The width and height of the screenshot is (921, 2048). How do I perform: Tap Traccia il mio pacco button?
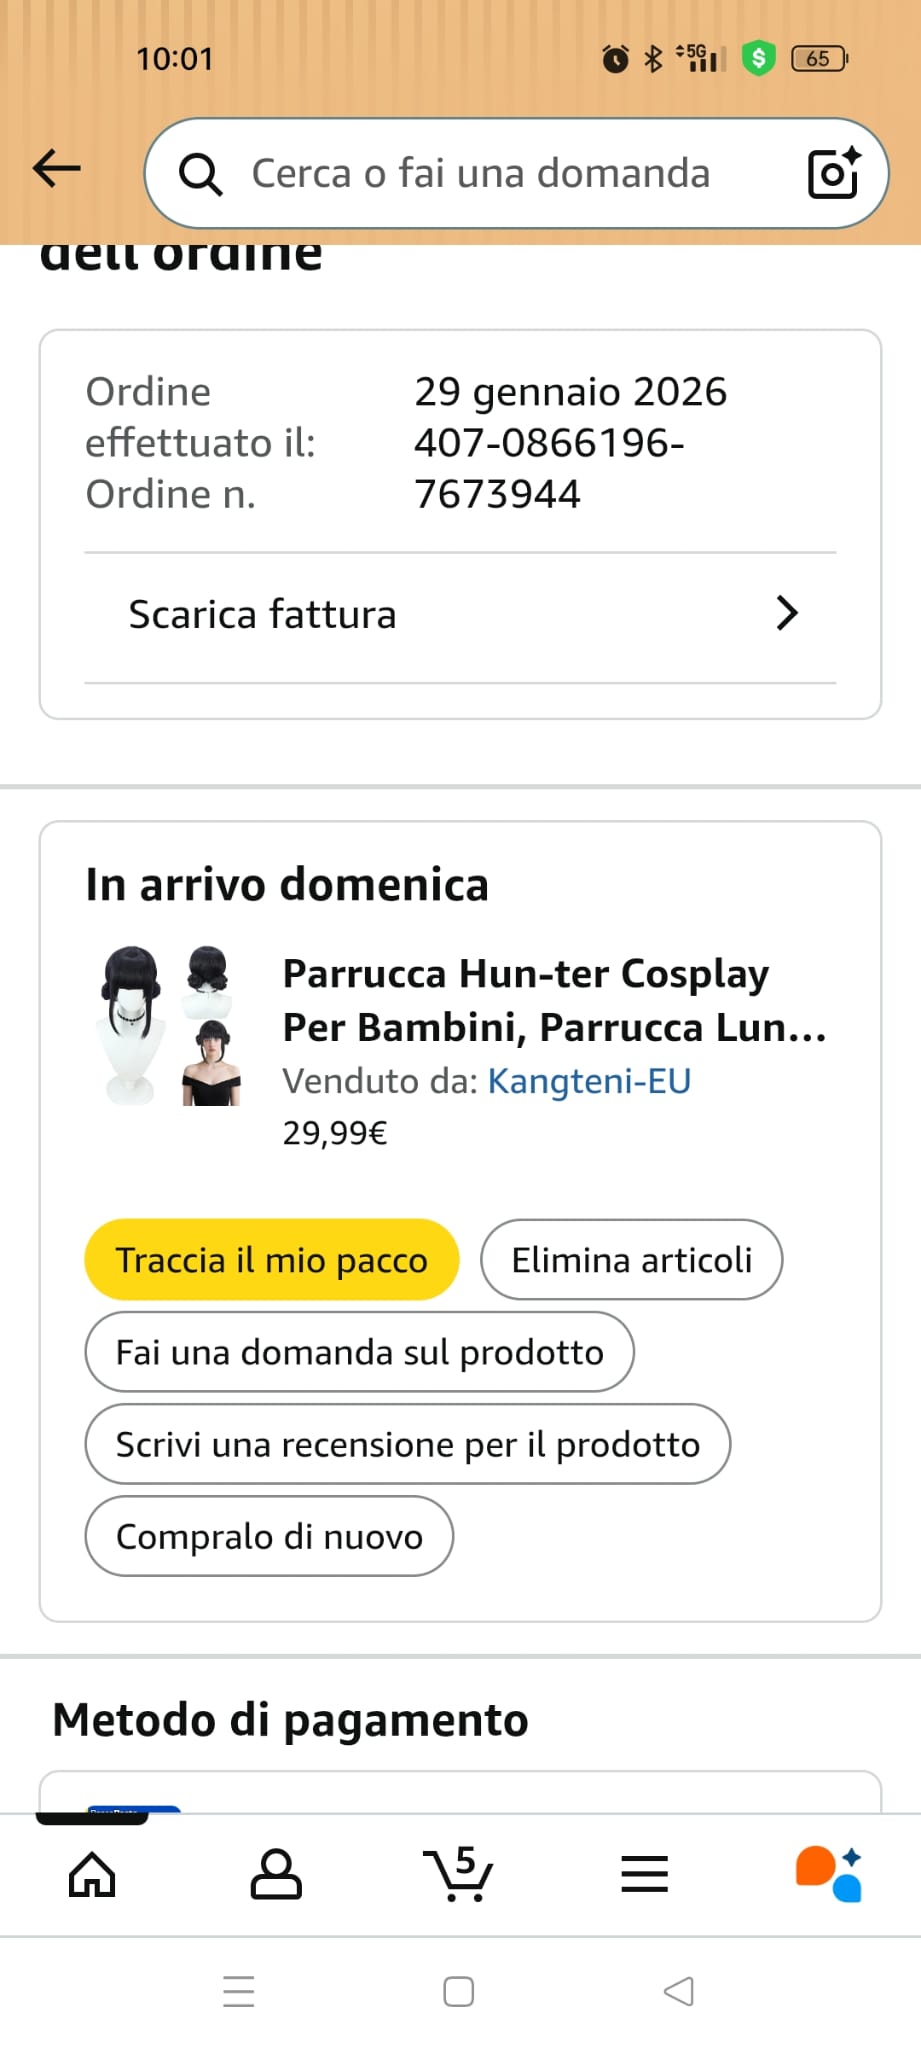272,1260
